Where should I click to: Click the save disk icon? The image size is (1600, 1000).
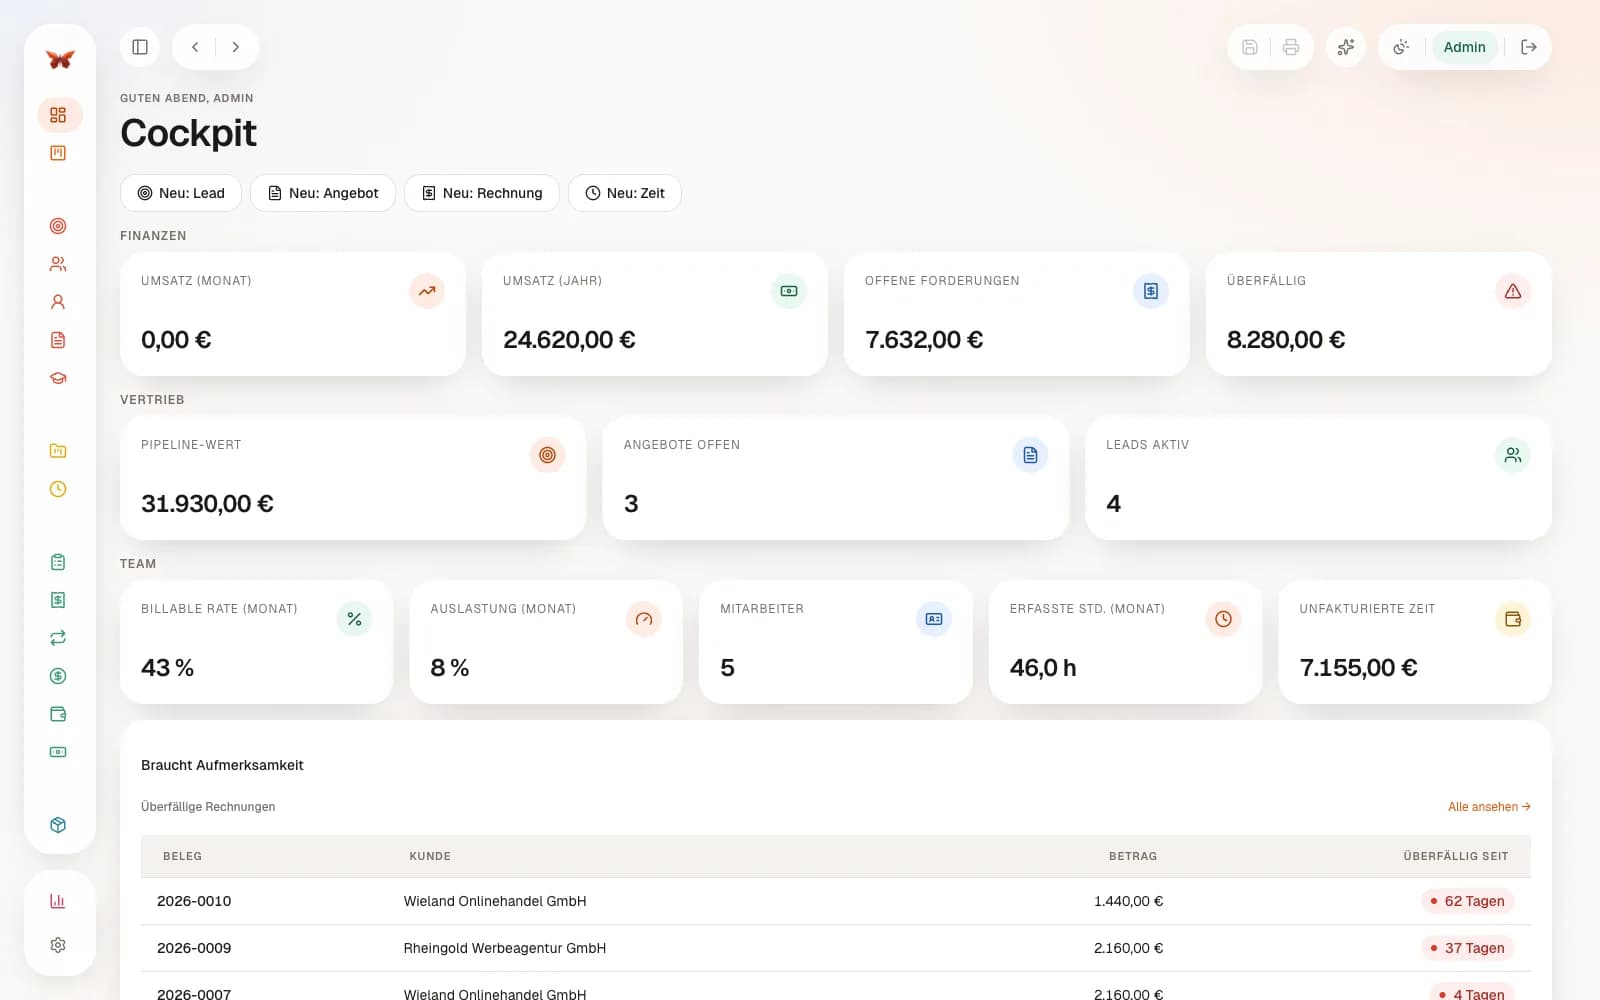pyautogui.click(x=1250, y=47)
